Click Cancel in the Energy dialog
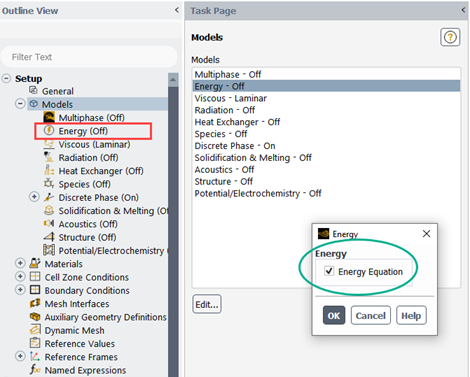 tap(371, 315)
